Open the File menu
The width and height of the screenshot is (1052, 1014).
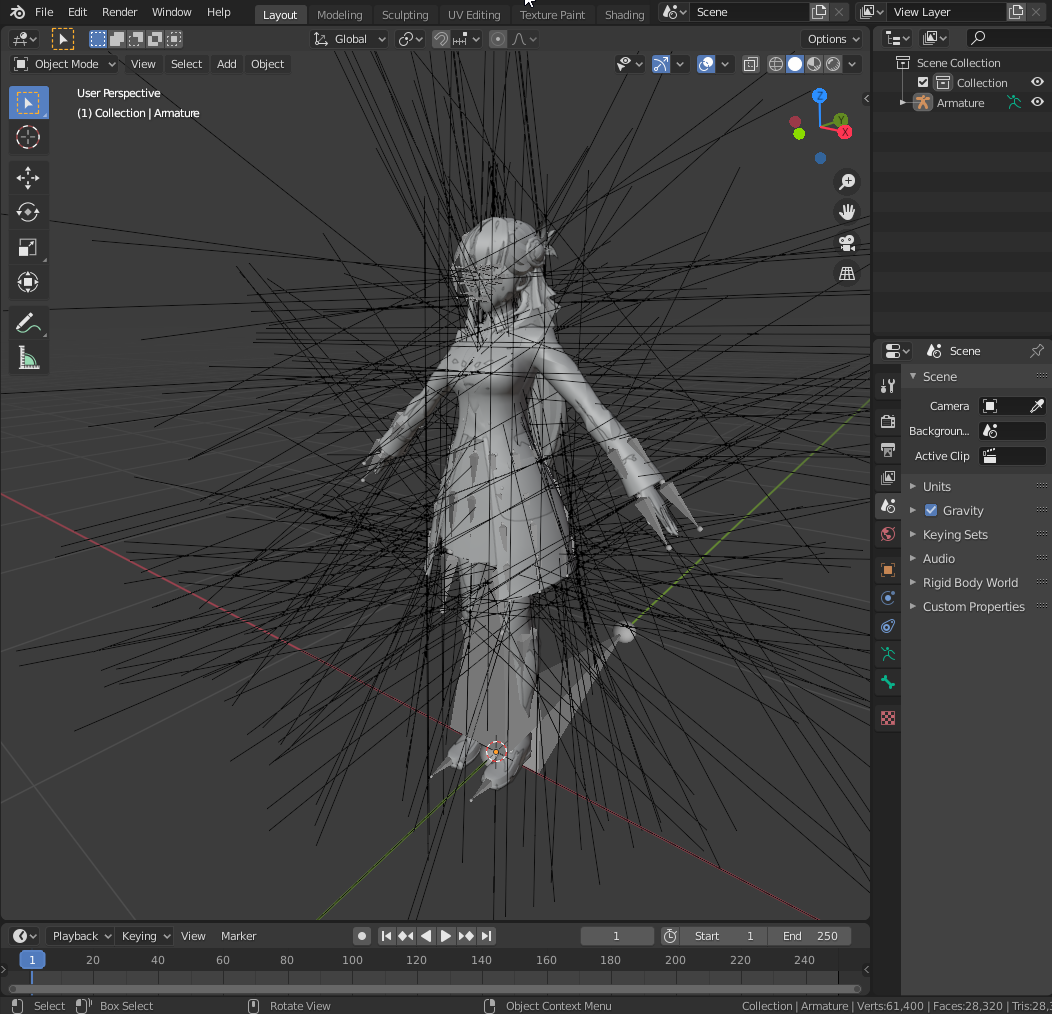pyautogui.click(x=44, y=12)
